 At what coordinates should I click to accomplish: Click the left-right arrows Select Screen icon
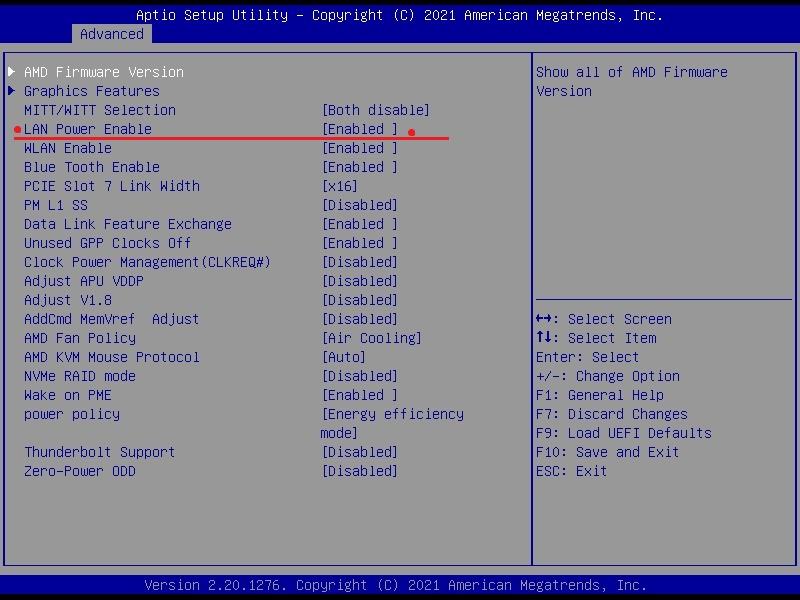[x=544, y=319]
